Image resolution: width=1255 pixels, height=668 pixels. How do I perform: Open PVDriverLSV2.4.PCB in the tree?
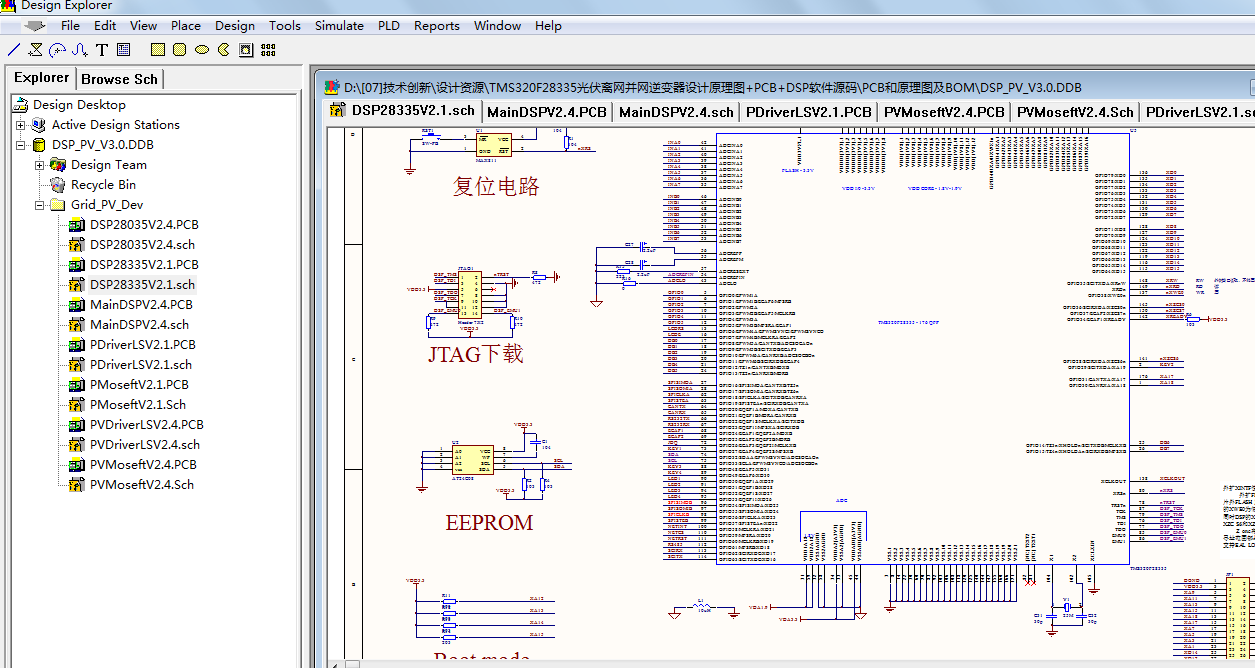146,425
